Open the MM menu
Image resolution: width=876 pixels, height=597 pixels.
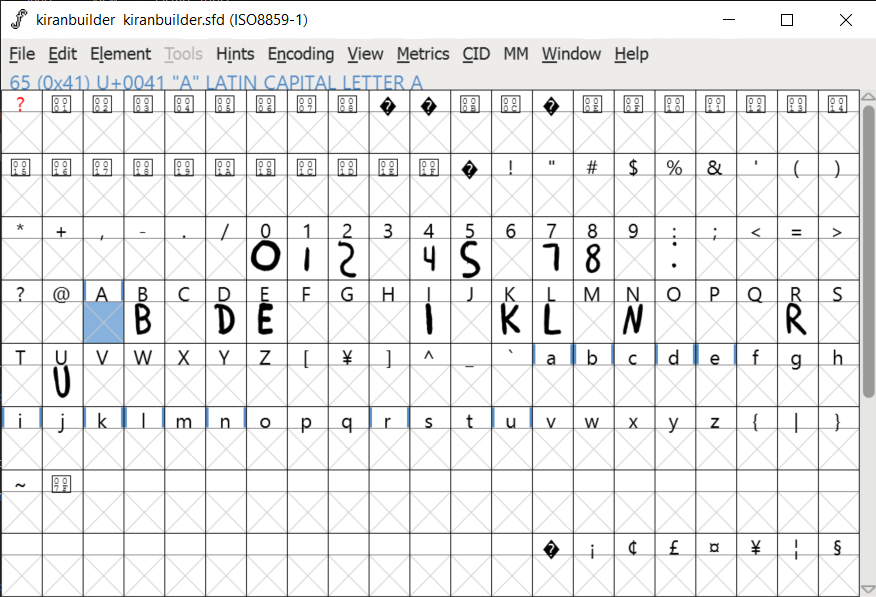pyautogui.click(x=516, y=54)
